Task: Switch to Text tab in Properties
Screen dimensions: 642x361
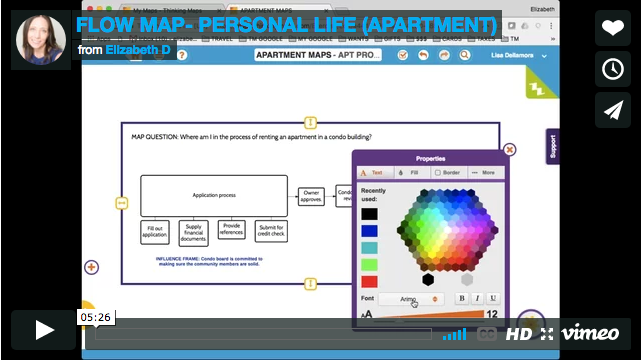Action: pyautogui.click(x=375, y=173)
